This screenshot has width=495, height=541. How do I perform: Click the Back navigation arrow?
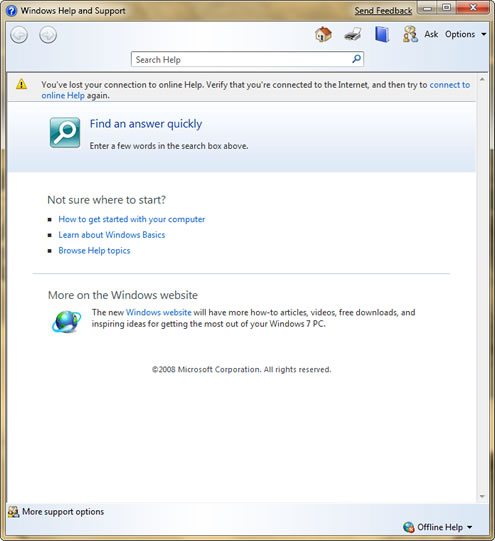(19, 35)
